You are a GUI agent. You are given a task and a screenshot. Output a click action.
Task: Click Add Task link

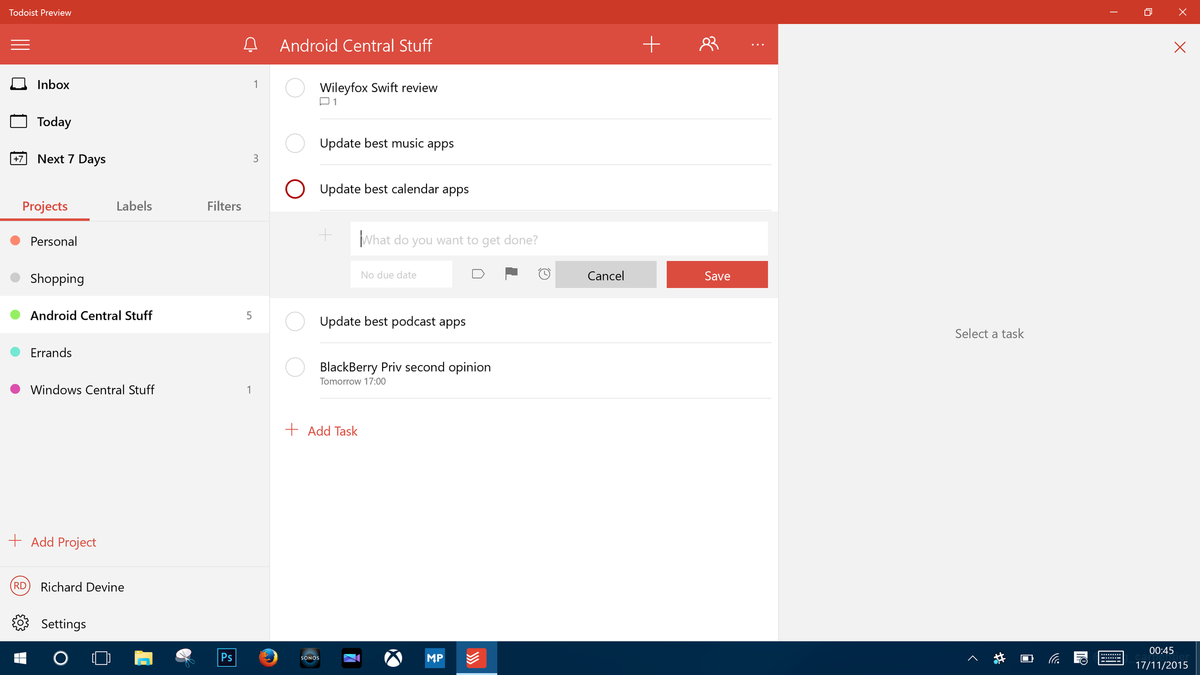pyautogui.click(x=322, y=431)
